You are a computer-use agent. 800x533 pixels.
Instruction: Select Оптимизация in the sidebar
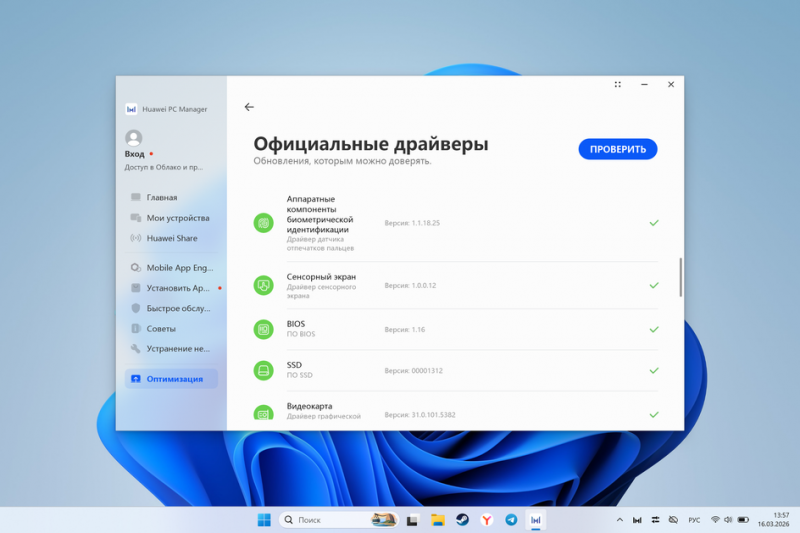click(x=171, y=378)
